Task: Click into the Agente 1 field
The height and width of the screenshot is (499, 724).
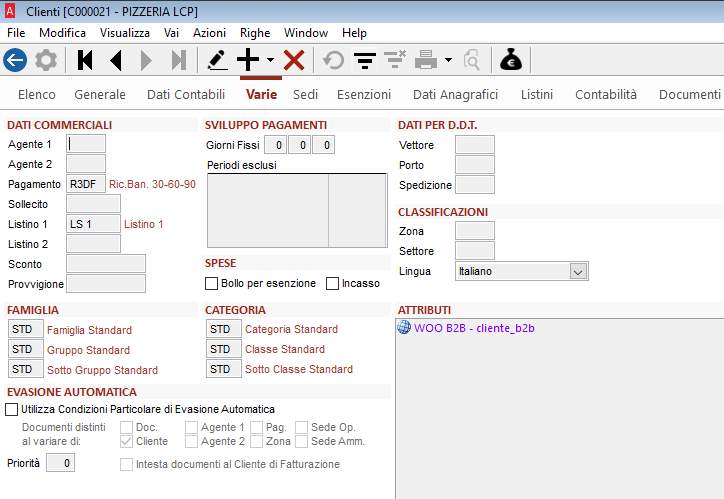Action: point(86,143)
